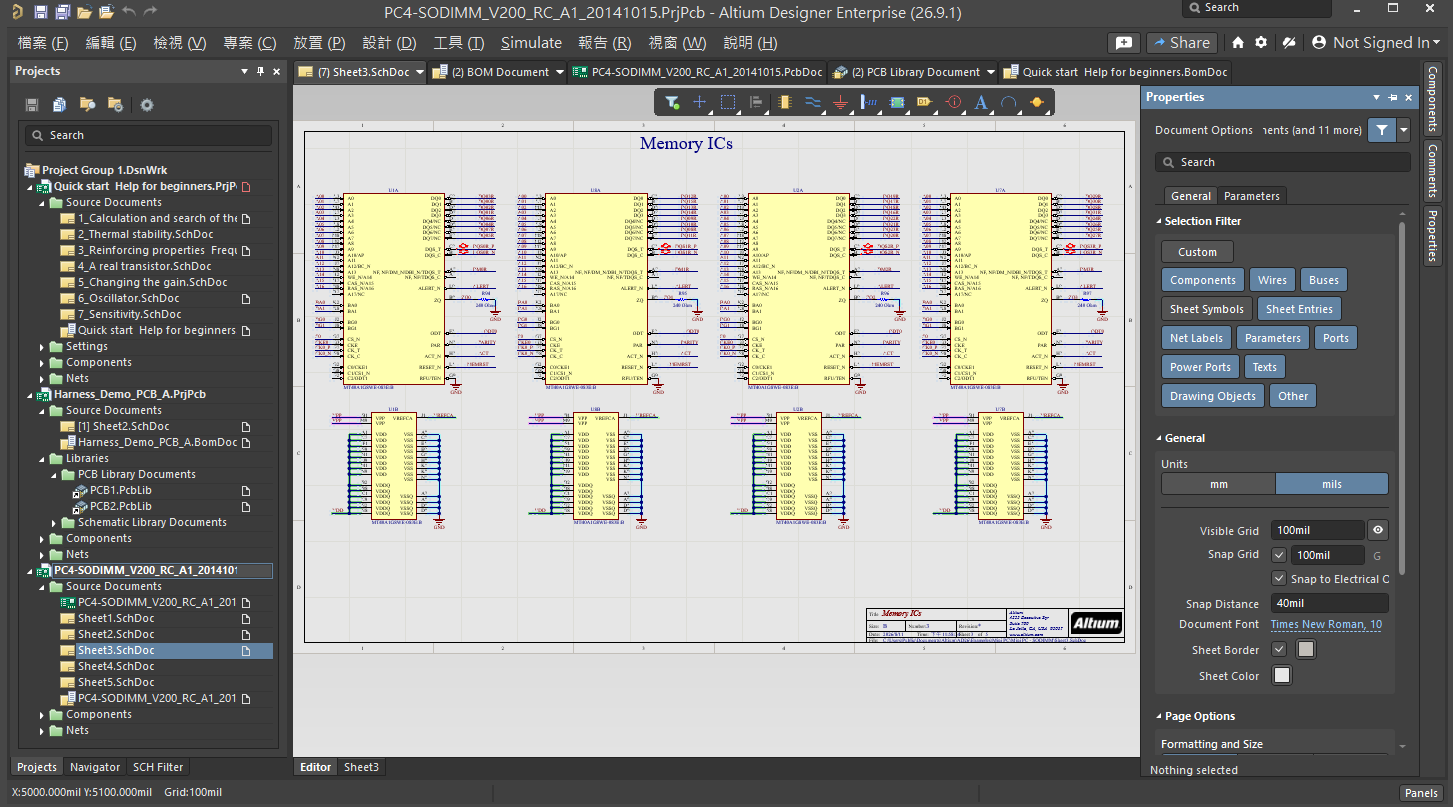Select the Place Port D1 icon
This screenshot has height=807, width=1453.
click(924, 102)
